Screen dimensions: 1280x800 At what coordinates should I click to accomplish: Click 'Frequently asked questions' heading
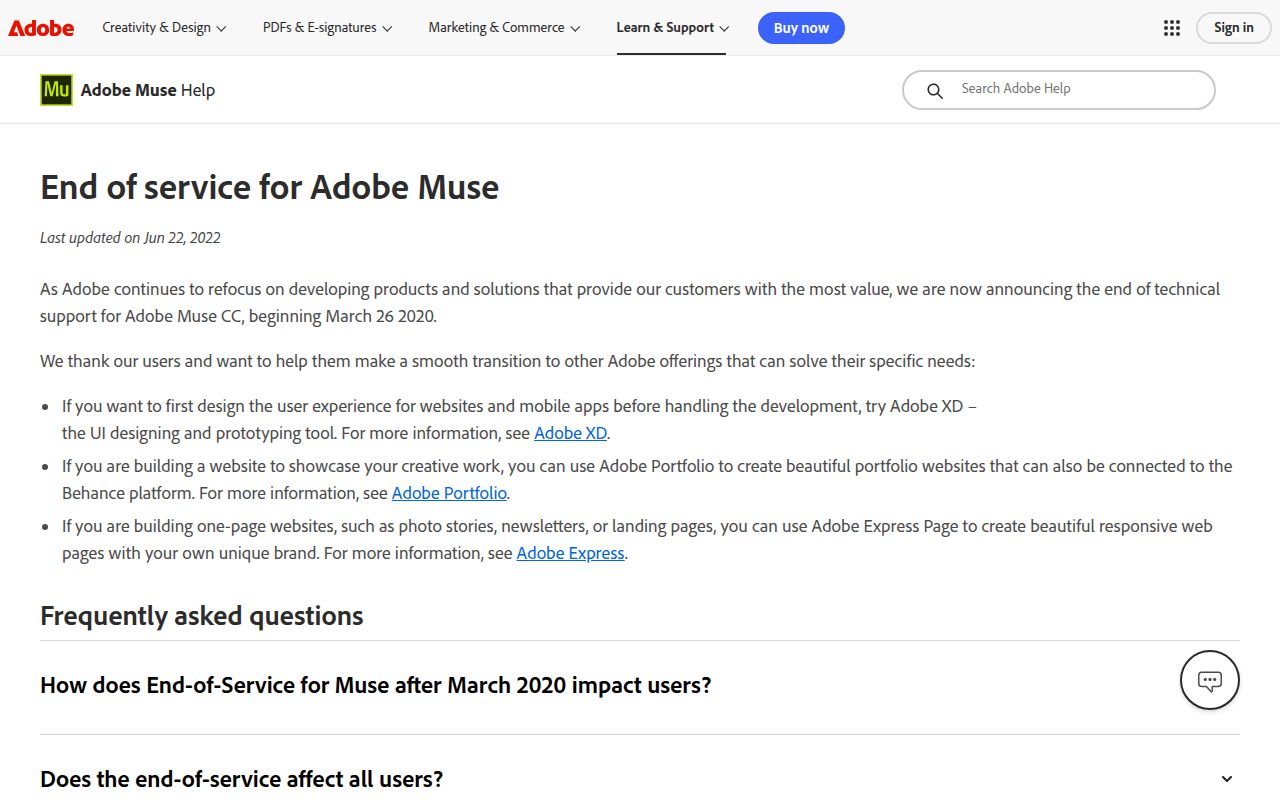click(202, 616)
